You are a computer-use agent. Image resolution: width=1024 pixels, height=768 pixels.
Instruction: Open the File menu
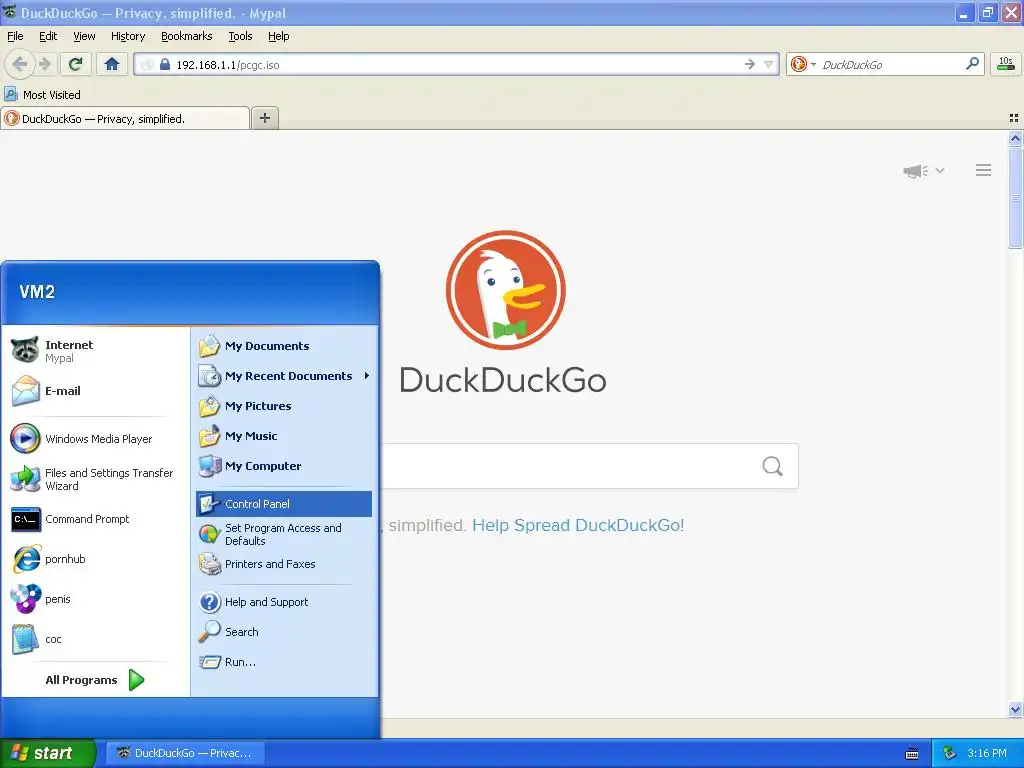pyautogui.click(x=15, y=36)
